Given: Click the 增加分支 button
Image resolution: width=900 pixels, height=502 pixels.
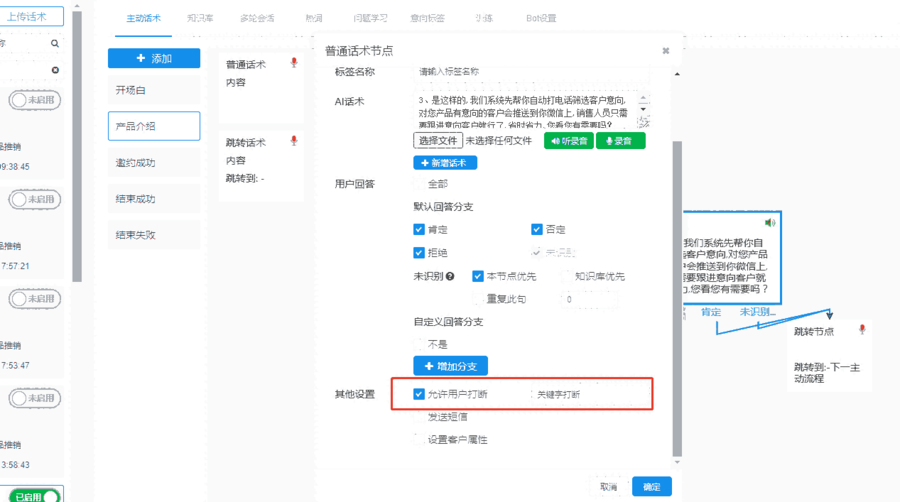Looking at the screenshot, I should 450,366.
